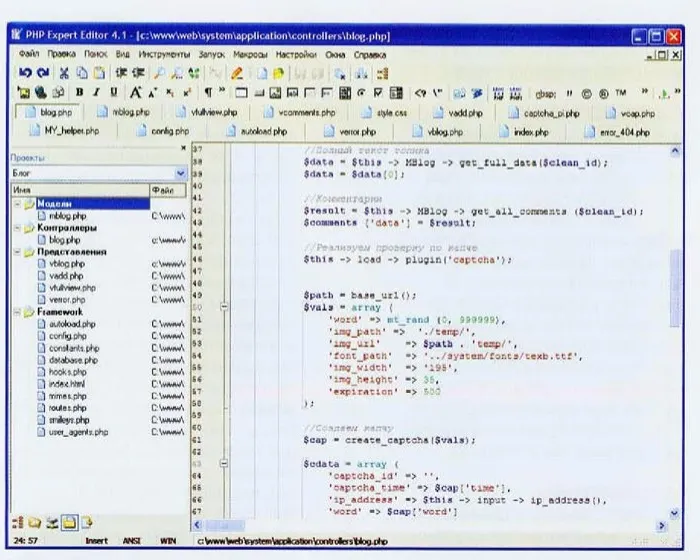Switch to the captcha_pi.php tab
The width and height of the screenshot is (700, 560).
[x=544, y=113]
